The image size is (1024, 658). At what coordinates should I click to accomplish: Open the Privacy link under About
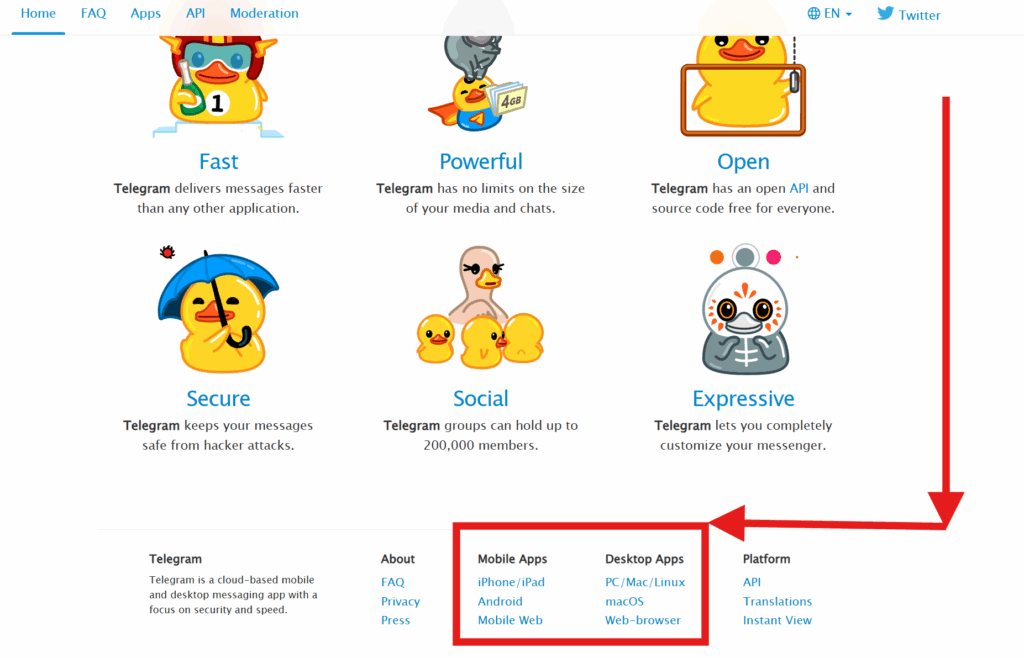400,601
